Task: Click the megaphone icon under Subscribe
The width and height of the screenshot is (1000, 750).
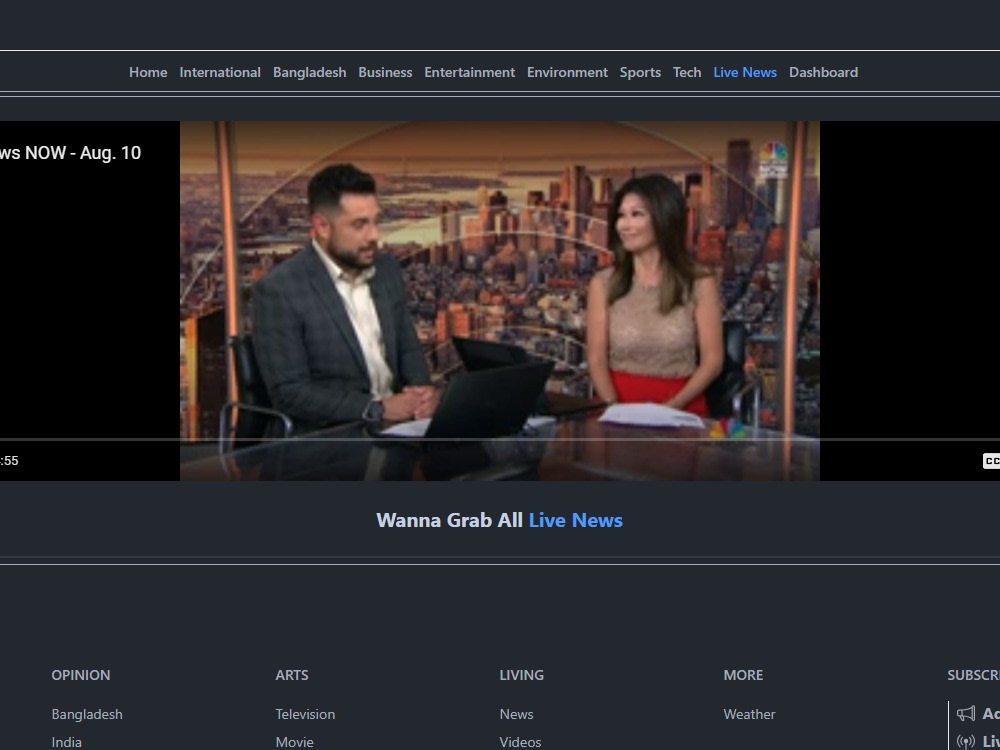Action: tap(966, 714)
